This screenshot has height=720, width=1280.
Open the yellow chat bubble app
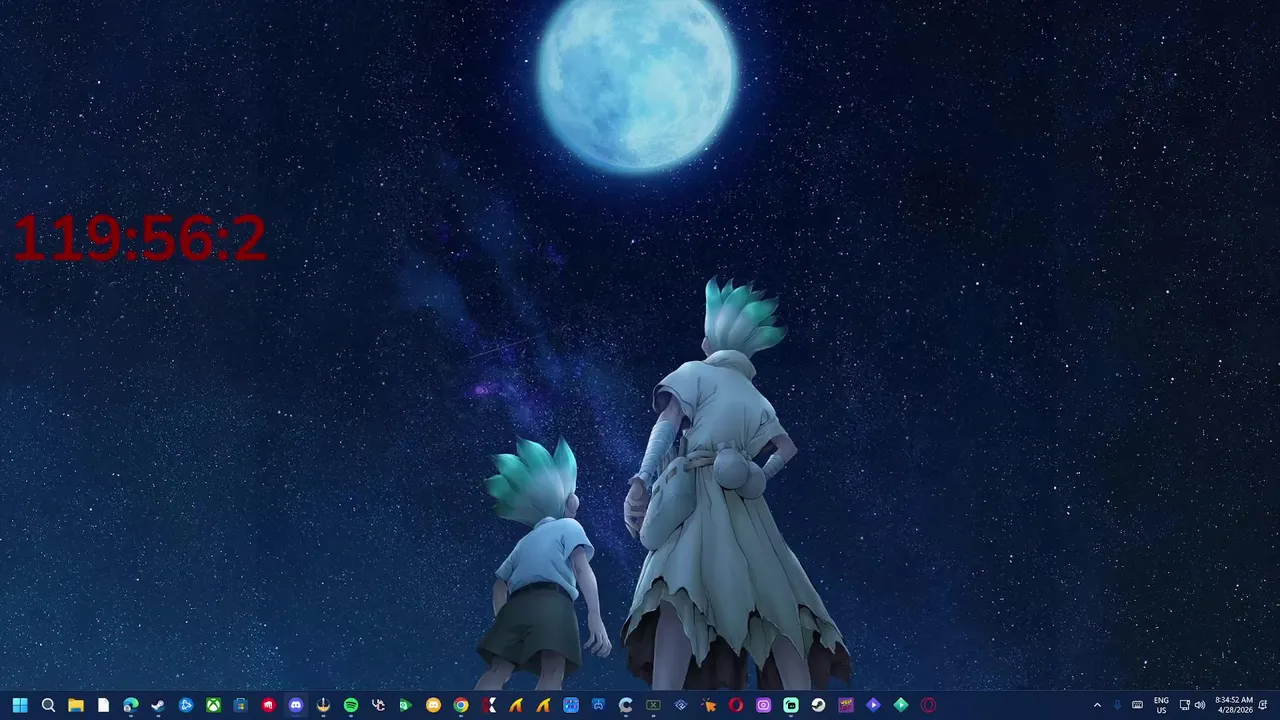tap(433, 705)
